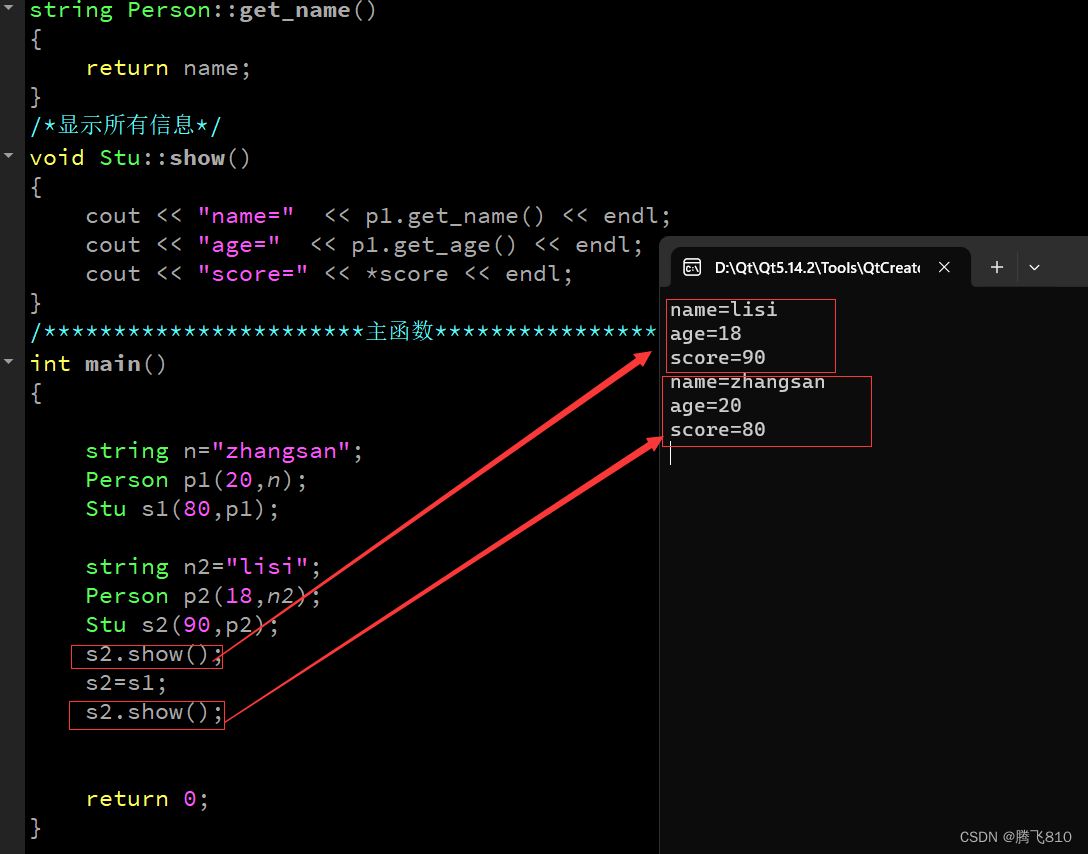Viewport: 1088px width, 854px height.
Task: Click the first 's2.show();' before assignment
Action: pos(153,654)
